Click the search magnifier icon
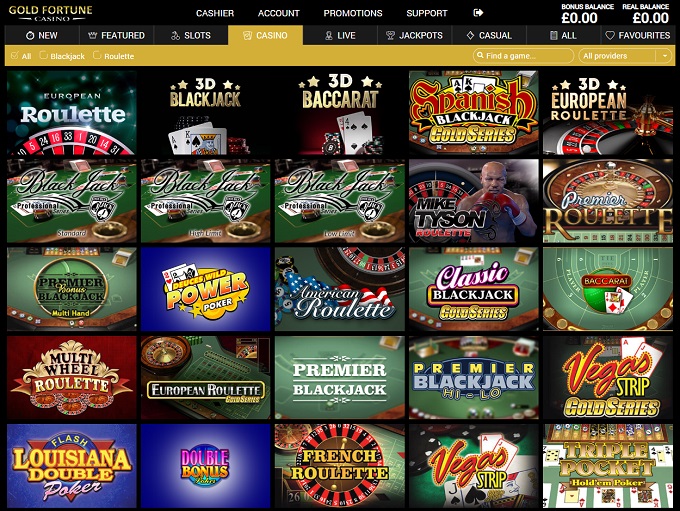The image size is (680, 511). 480,56
